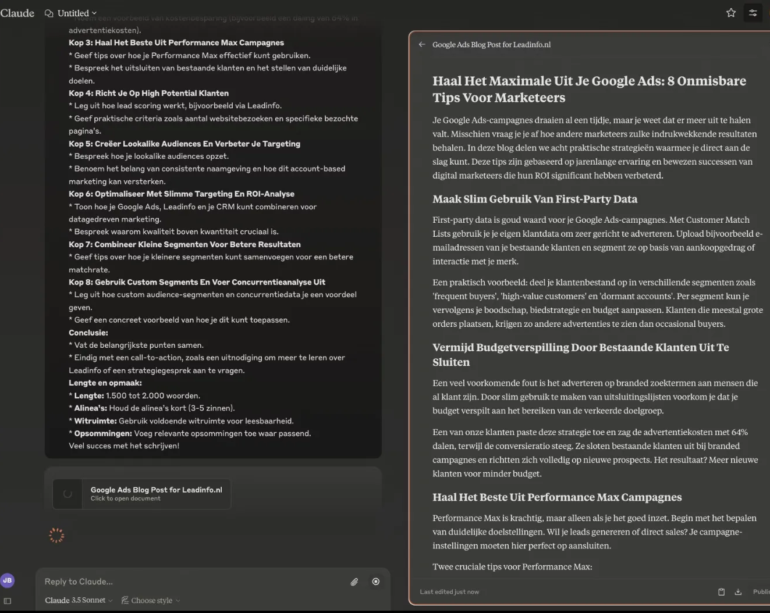The image size is (770, 613).
Task: Click the heading 'Vermijd Budgetverspilling Door Bestaande Klanten'
Action: click(580, 355)
